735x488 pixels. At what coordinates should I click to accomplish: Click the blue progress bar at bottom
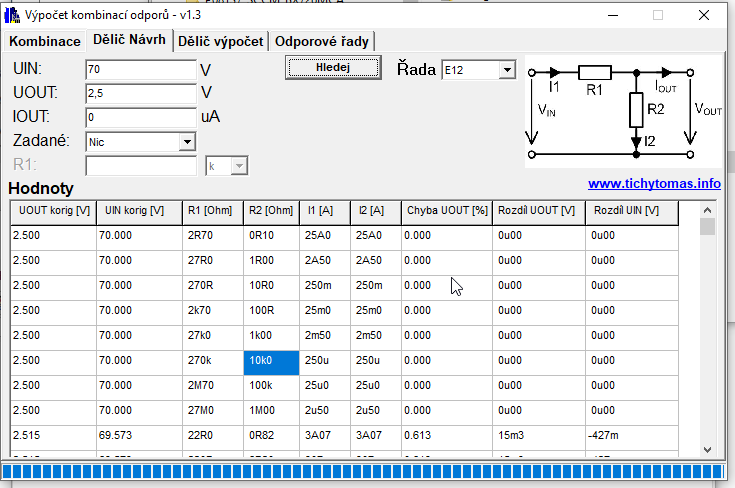click(x=367, y=471)
